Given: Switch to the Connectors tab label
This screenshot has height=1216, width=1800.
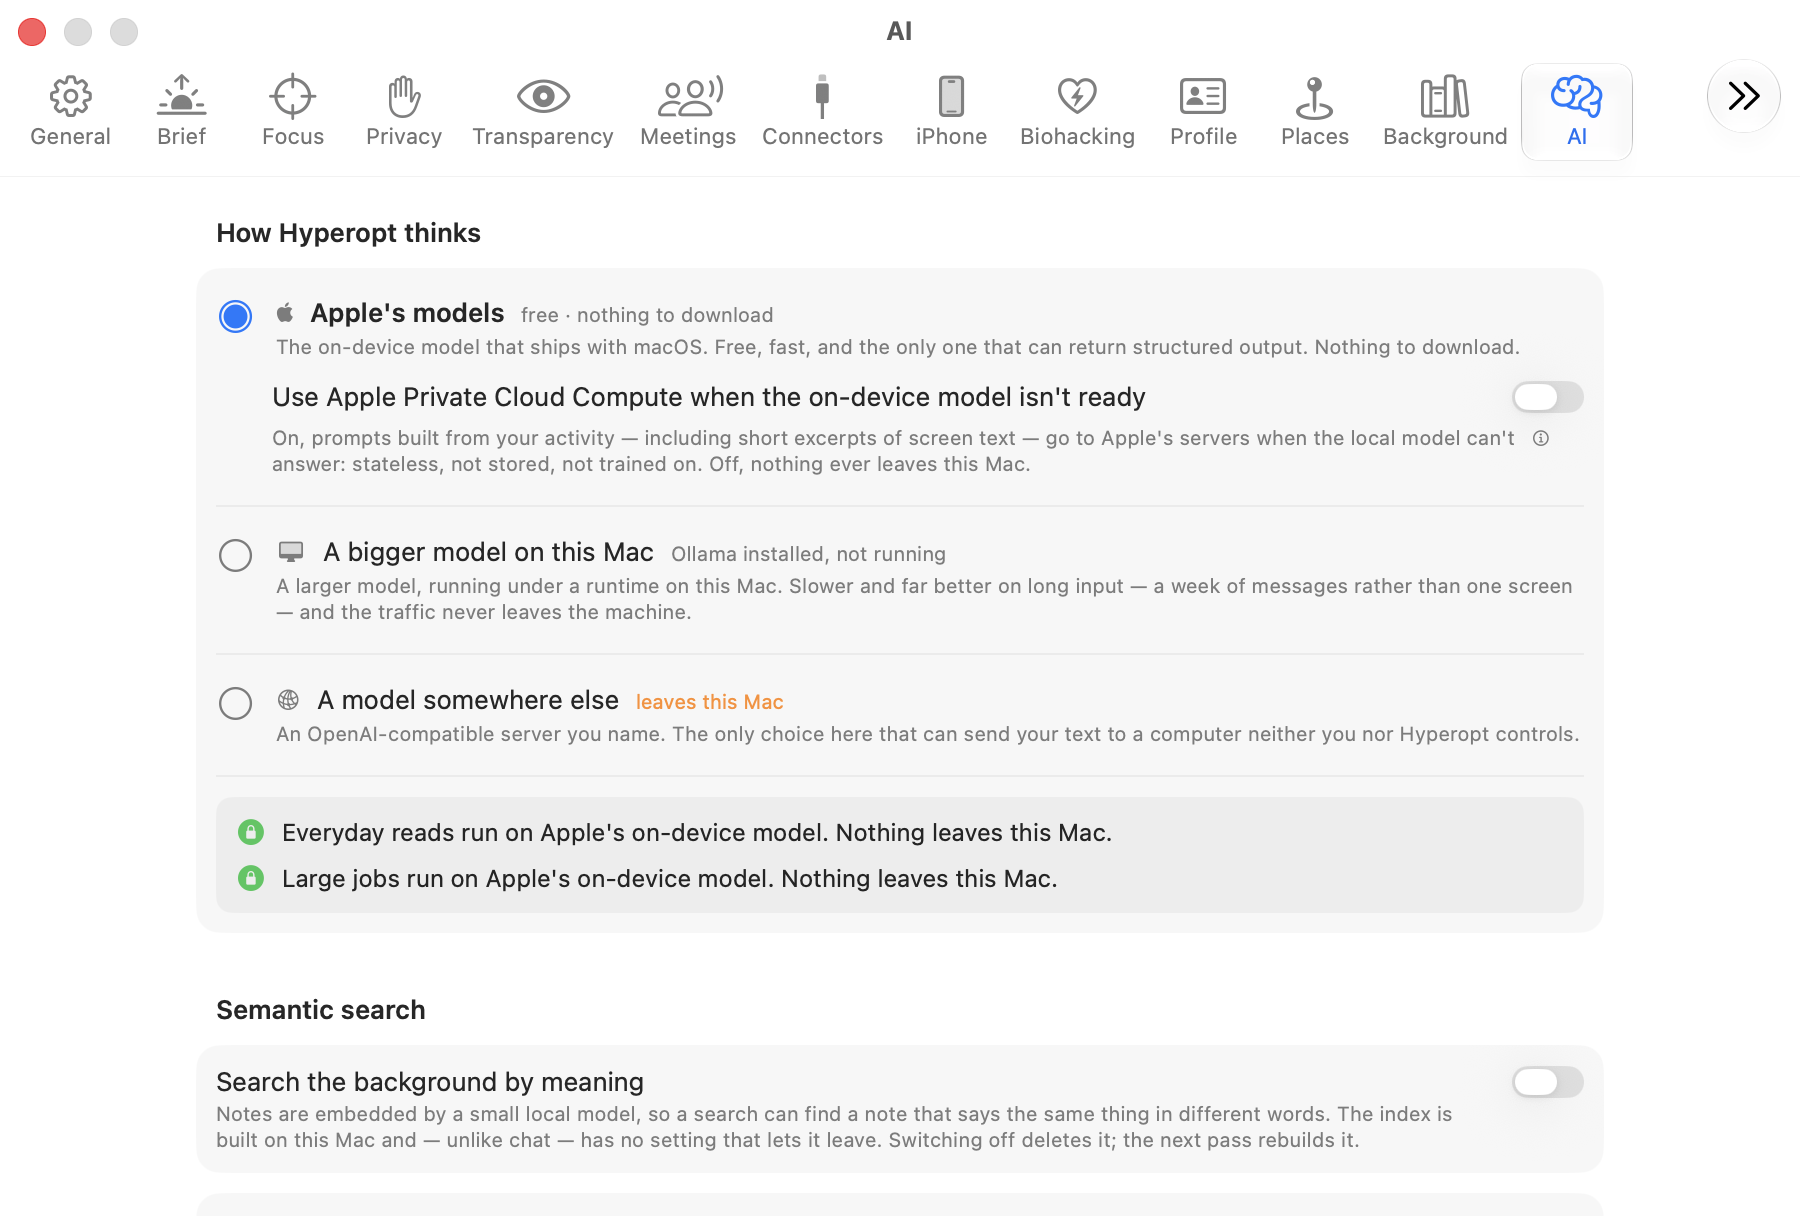Looking at the screenshot, I should [822, 137].
